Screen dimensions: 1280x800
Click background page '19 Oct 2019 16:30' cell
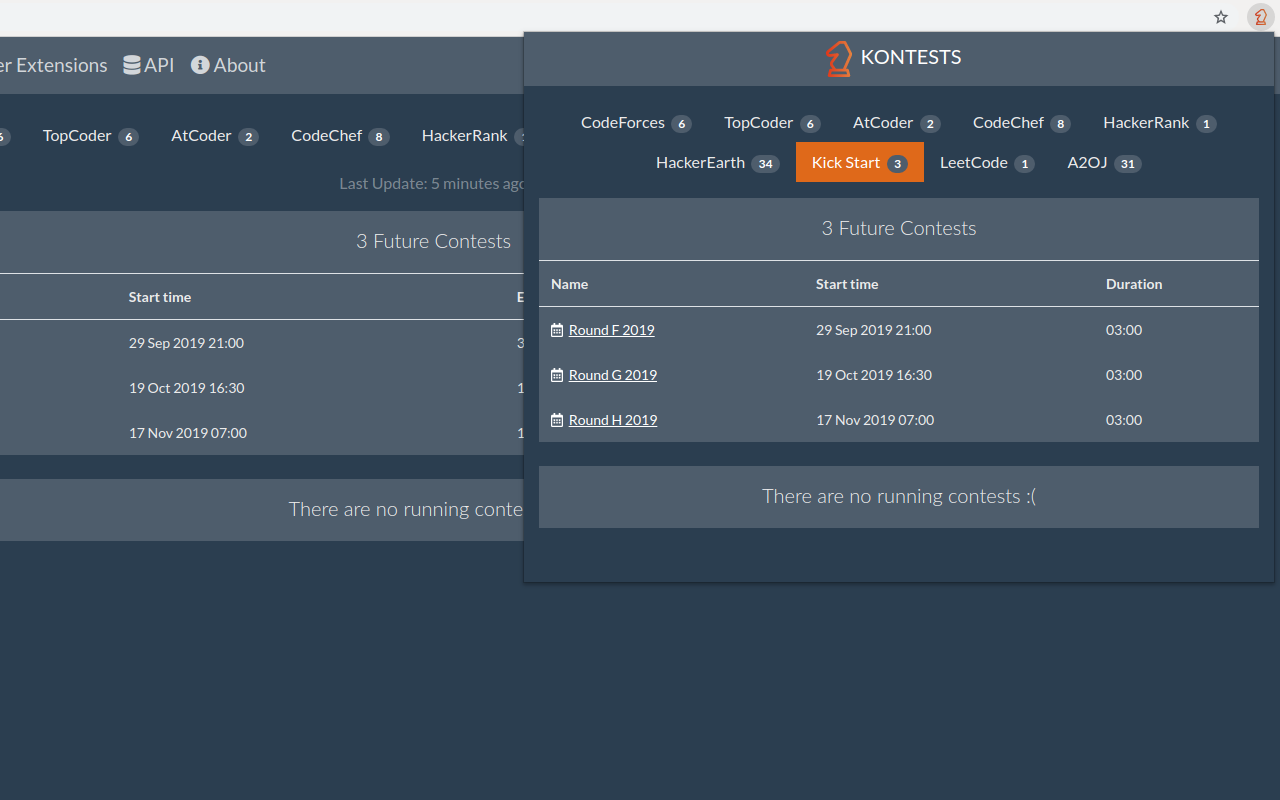[x=186, y=388]
